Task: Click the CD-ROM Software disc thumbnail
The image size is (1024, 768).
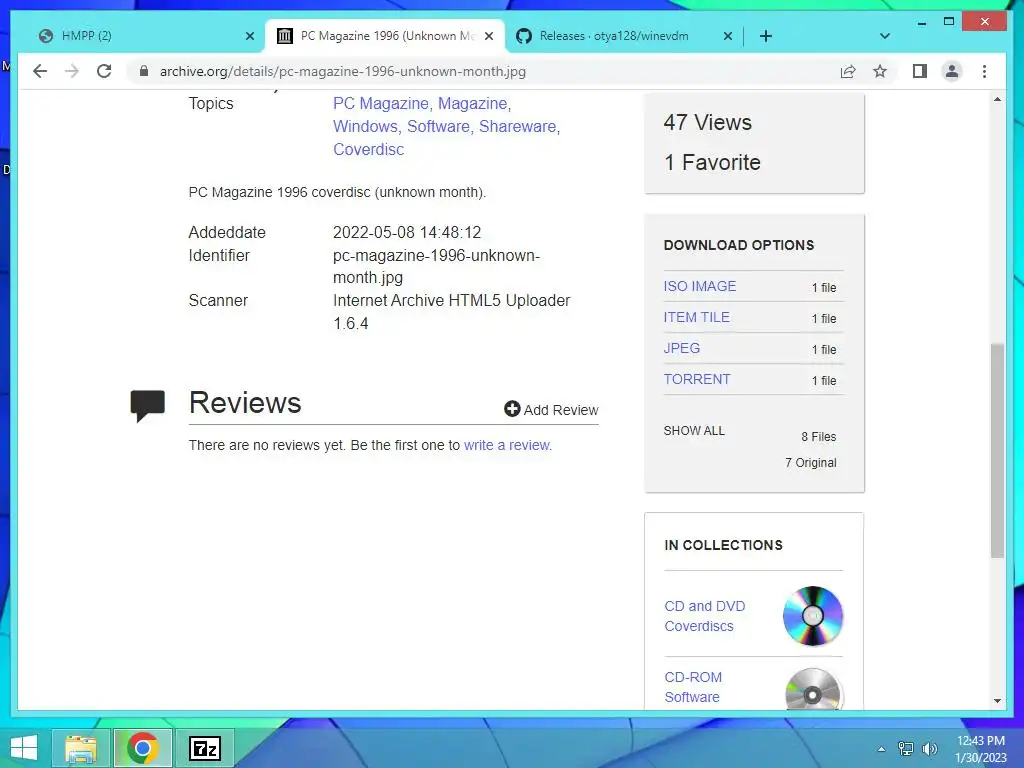Action: [812, 689]
